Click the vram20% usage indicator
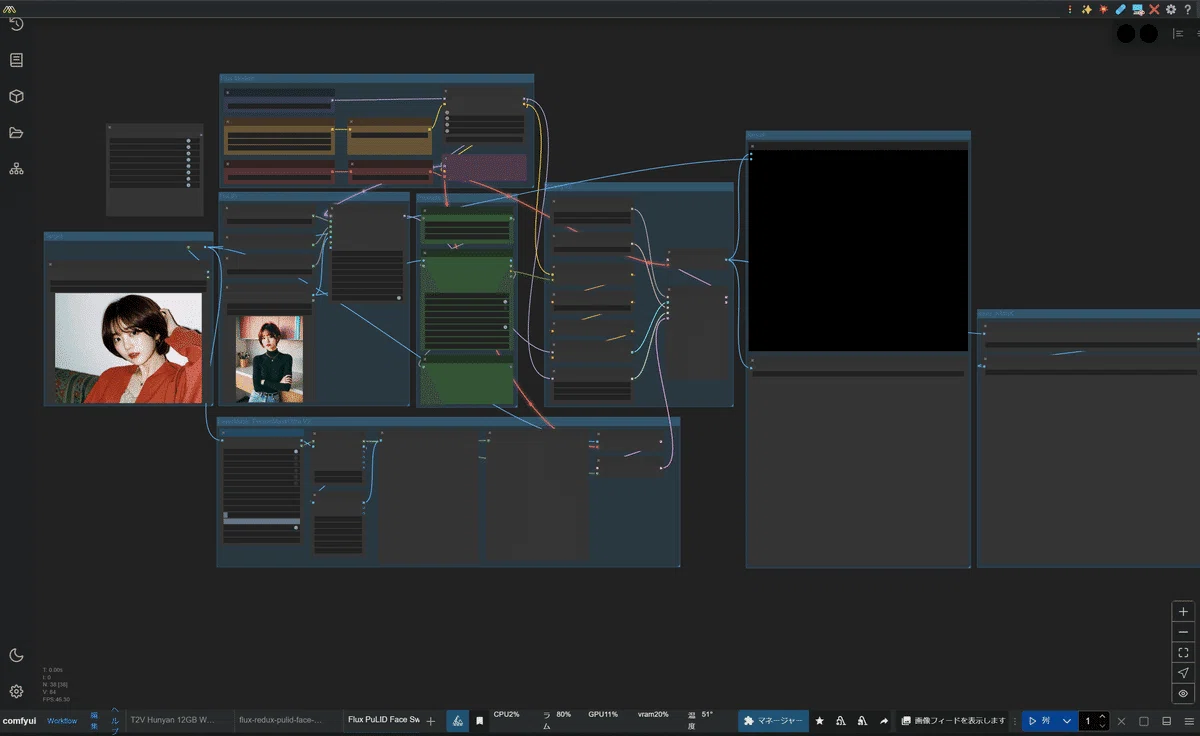Screen dimensions: 1200x736 (653, 715)
